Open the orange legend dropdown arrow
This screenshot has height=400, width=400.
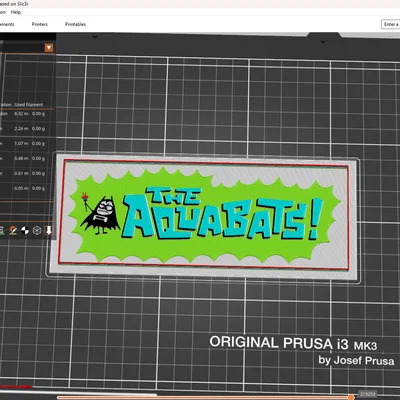(49, 48)
